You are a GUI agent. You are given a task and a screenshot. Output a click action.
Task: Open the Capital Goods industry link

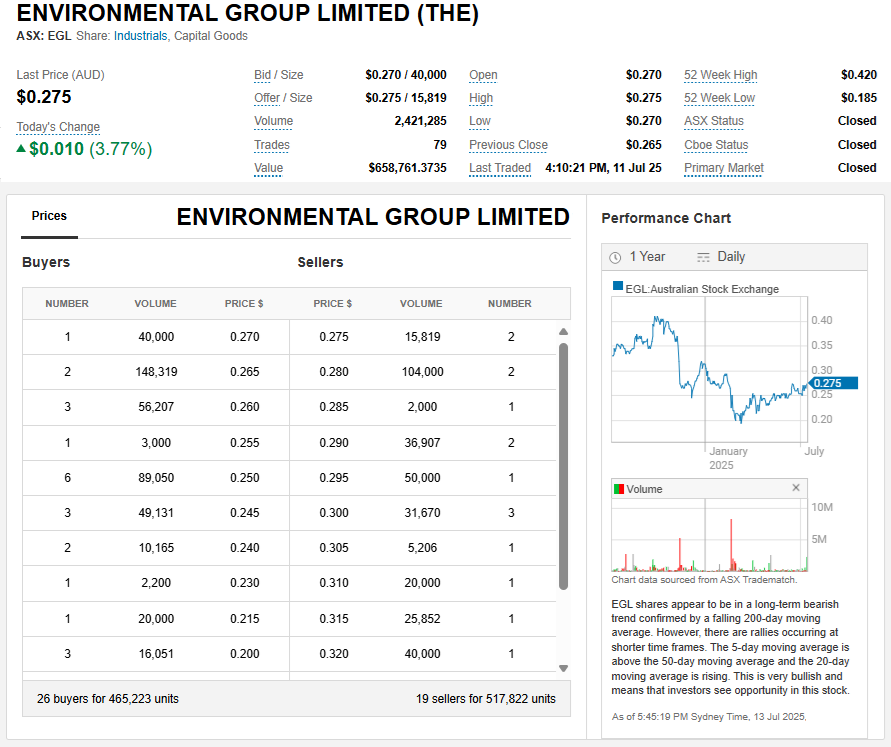coord(211,36)
